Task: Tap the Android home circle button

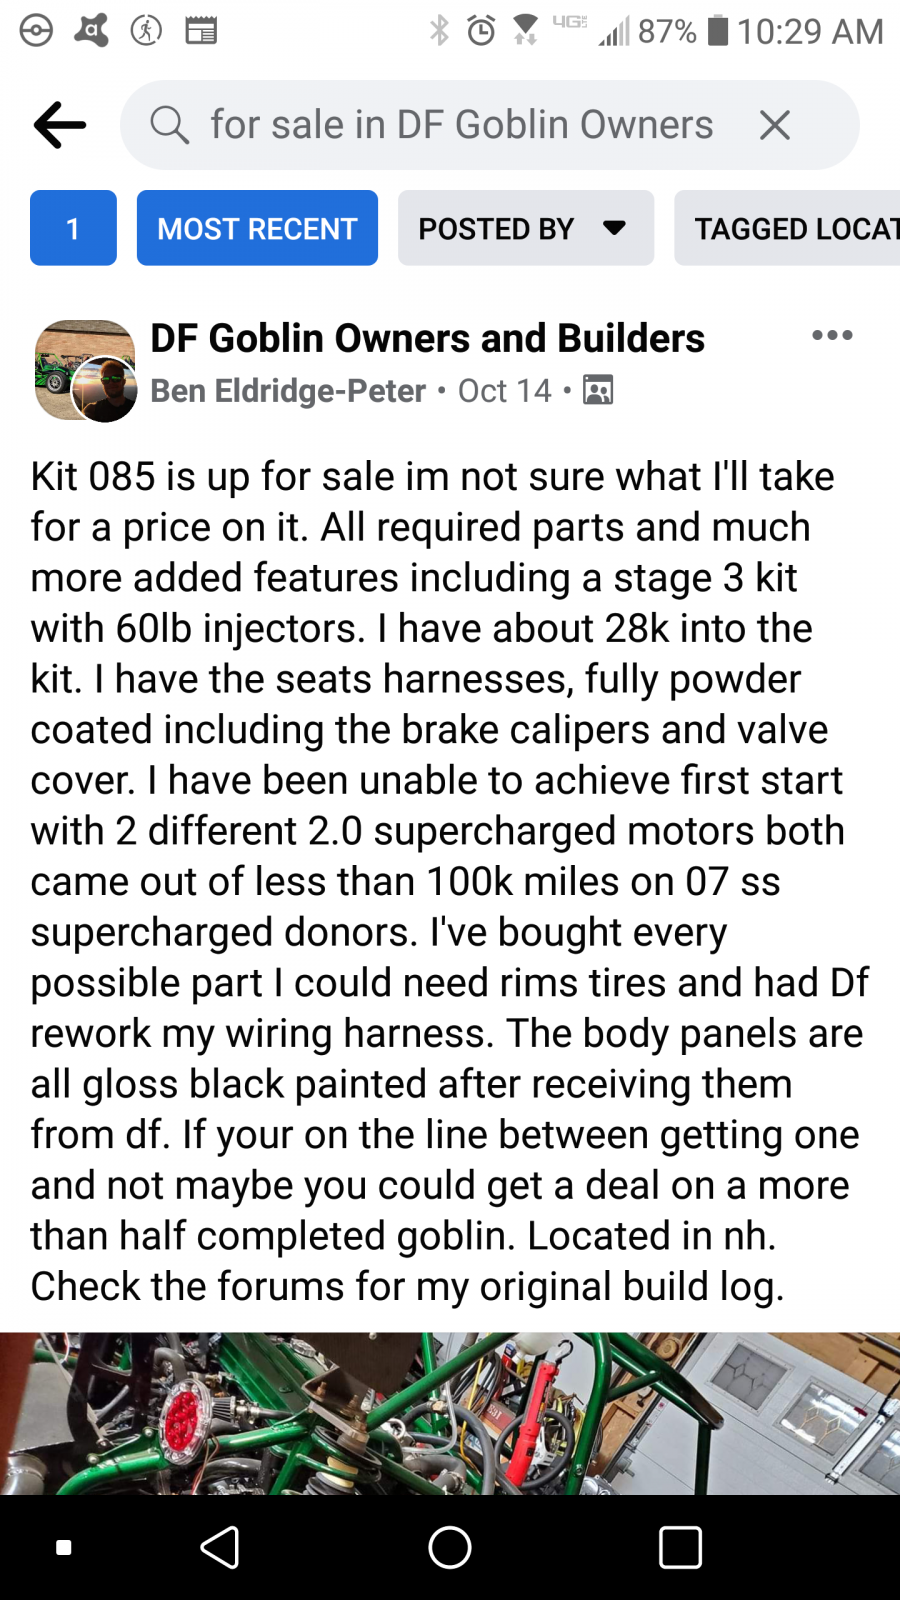Action: click(x=450, y=1548)
